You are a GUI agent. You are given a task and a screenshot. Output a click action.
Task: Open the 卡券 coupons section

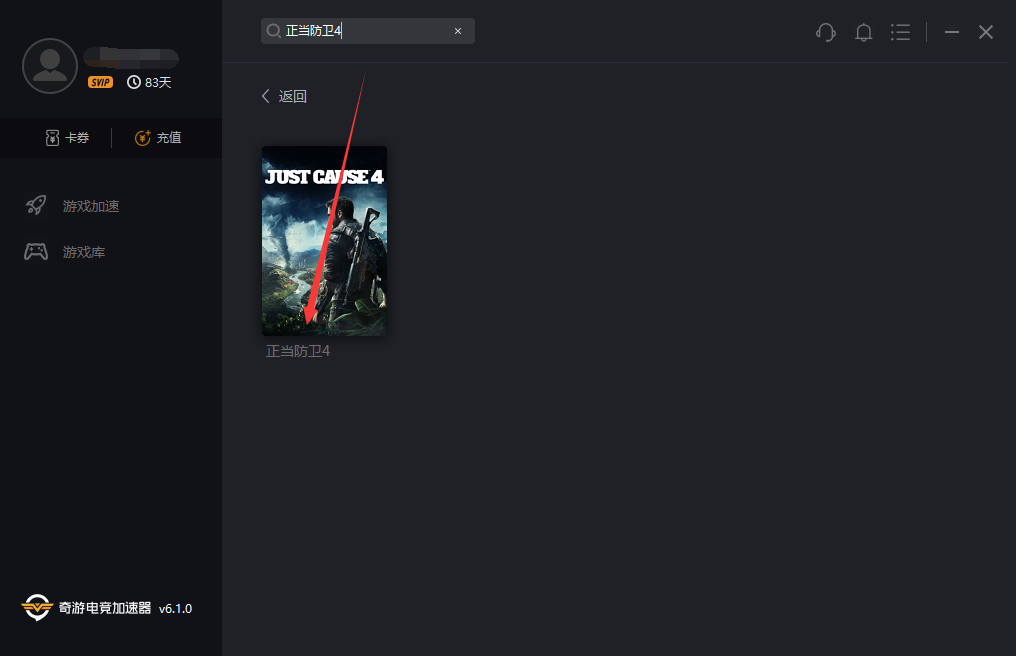pos(67,137)
